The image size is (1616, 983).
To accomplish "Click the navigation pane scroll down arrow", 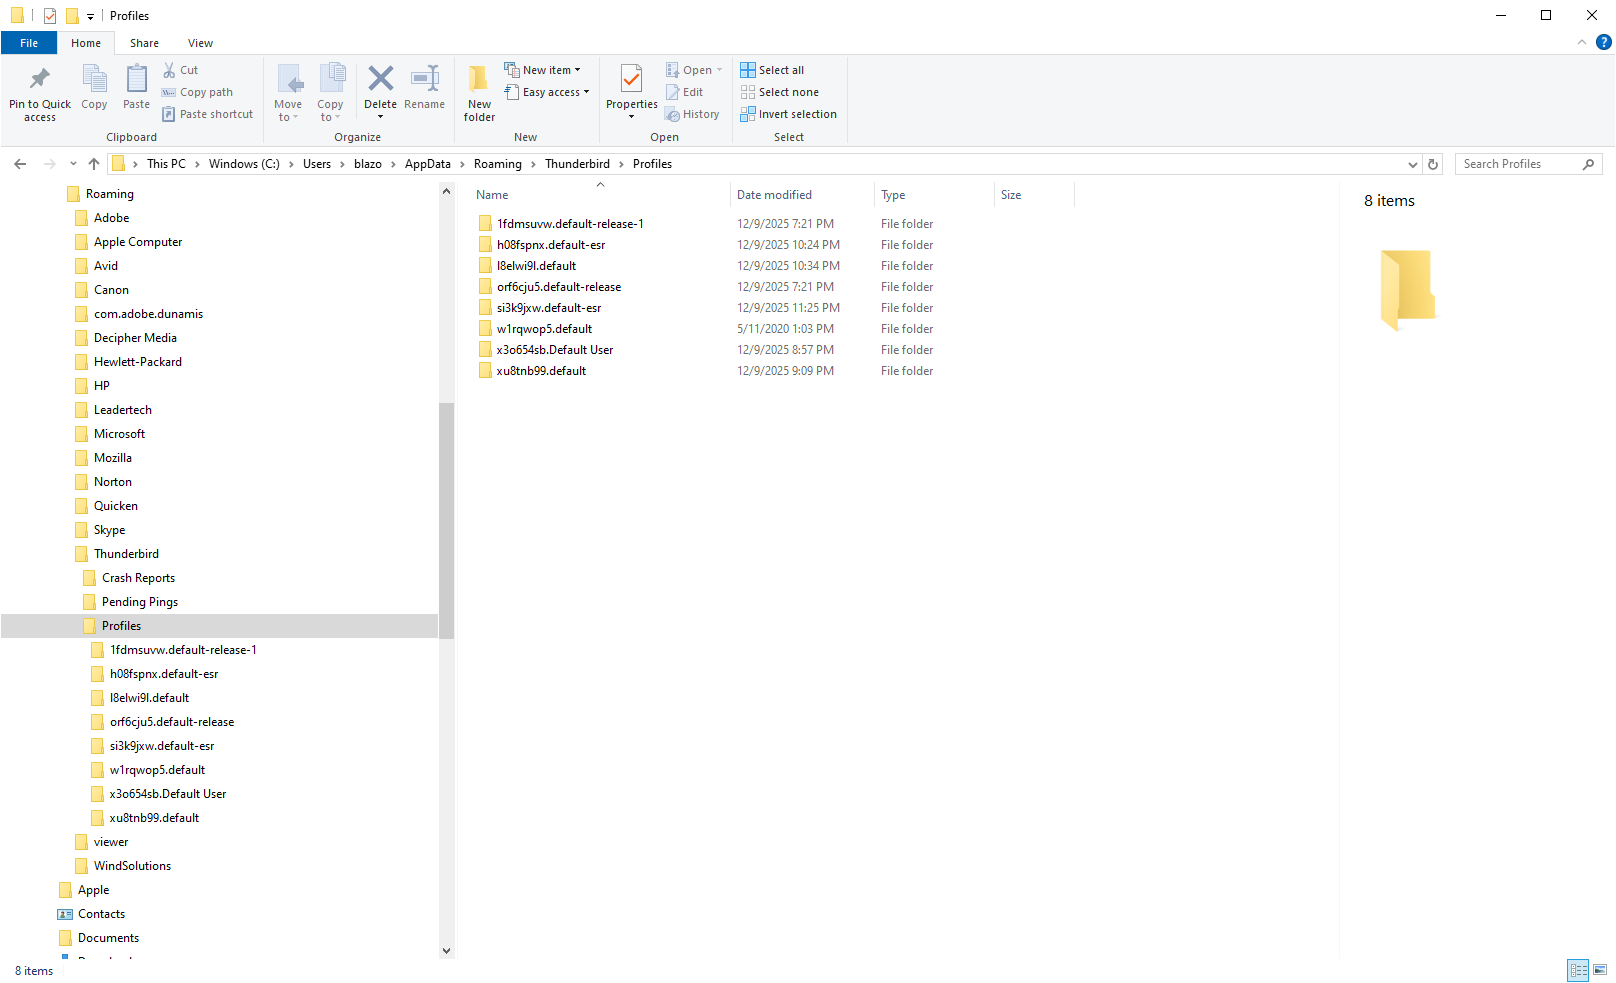I will pyautogui.click(x=446, y=951).
